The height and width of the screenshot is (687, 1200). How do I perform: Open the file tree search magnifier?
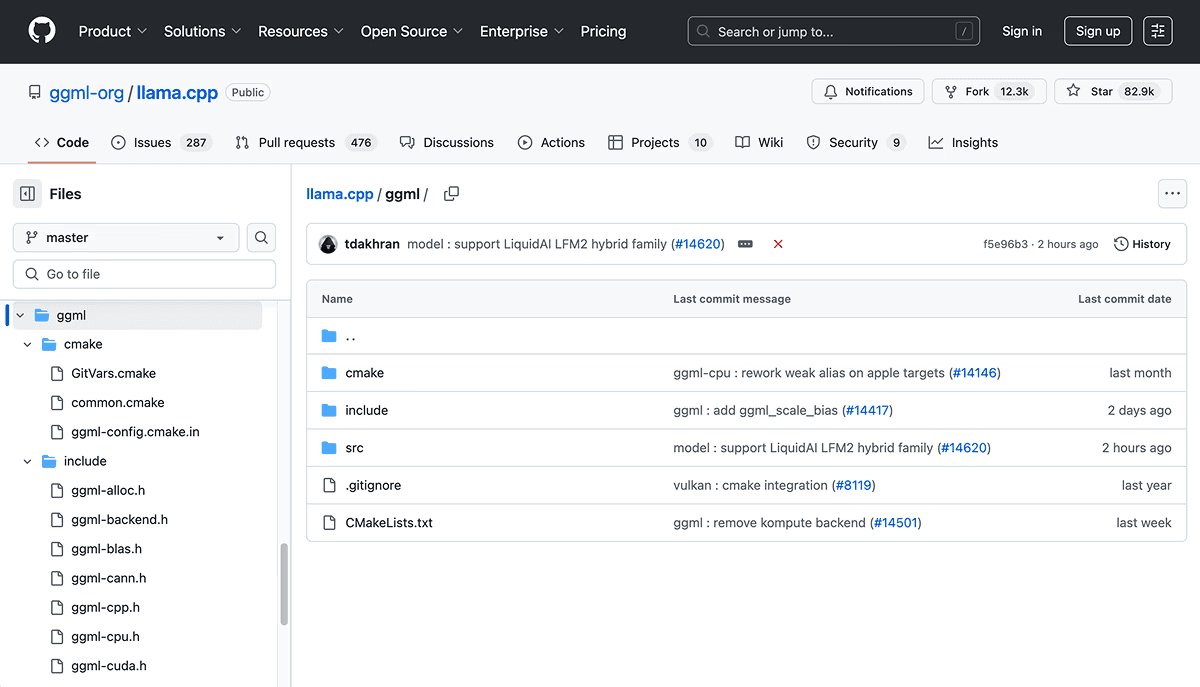260,237
